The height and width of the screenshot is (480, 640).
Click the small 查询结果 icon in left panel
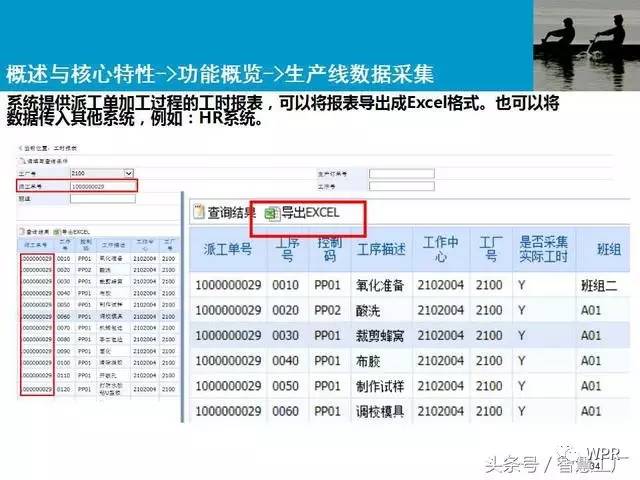[x=22, y=230]
